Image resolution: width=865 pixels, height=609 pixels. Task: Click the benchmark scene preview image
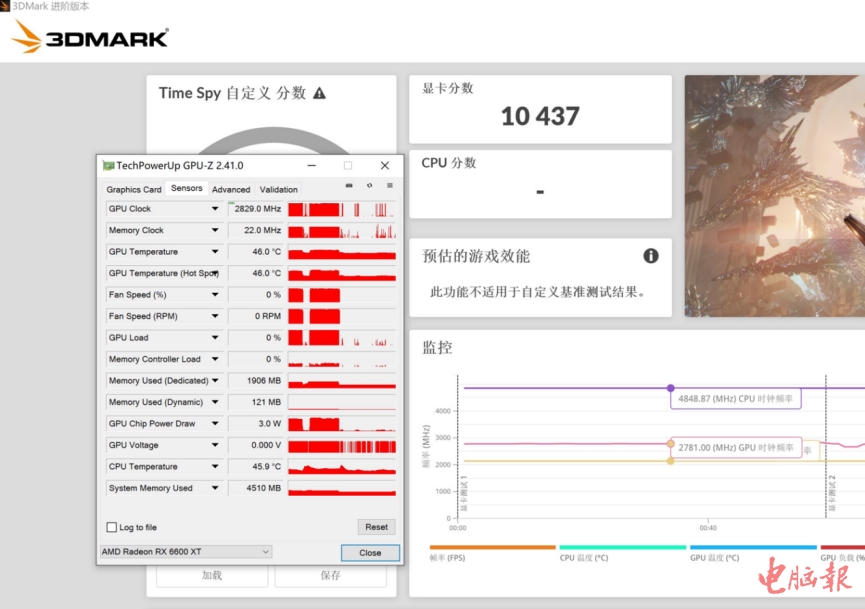pos(775,196)
